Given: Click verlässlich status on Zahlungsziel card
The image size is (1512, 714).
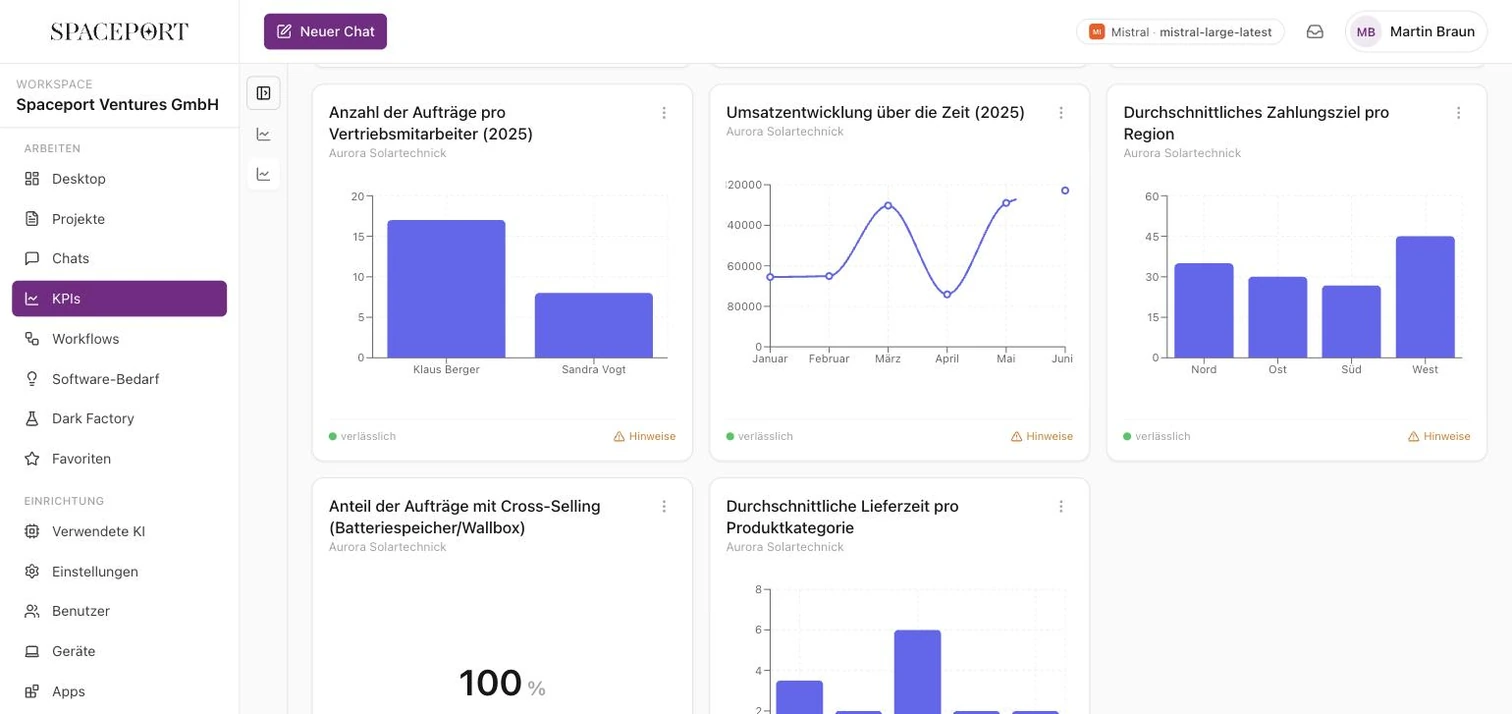Looking at the screenshot, I should [1157, 436].
